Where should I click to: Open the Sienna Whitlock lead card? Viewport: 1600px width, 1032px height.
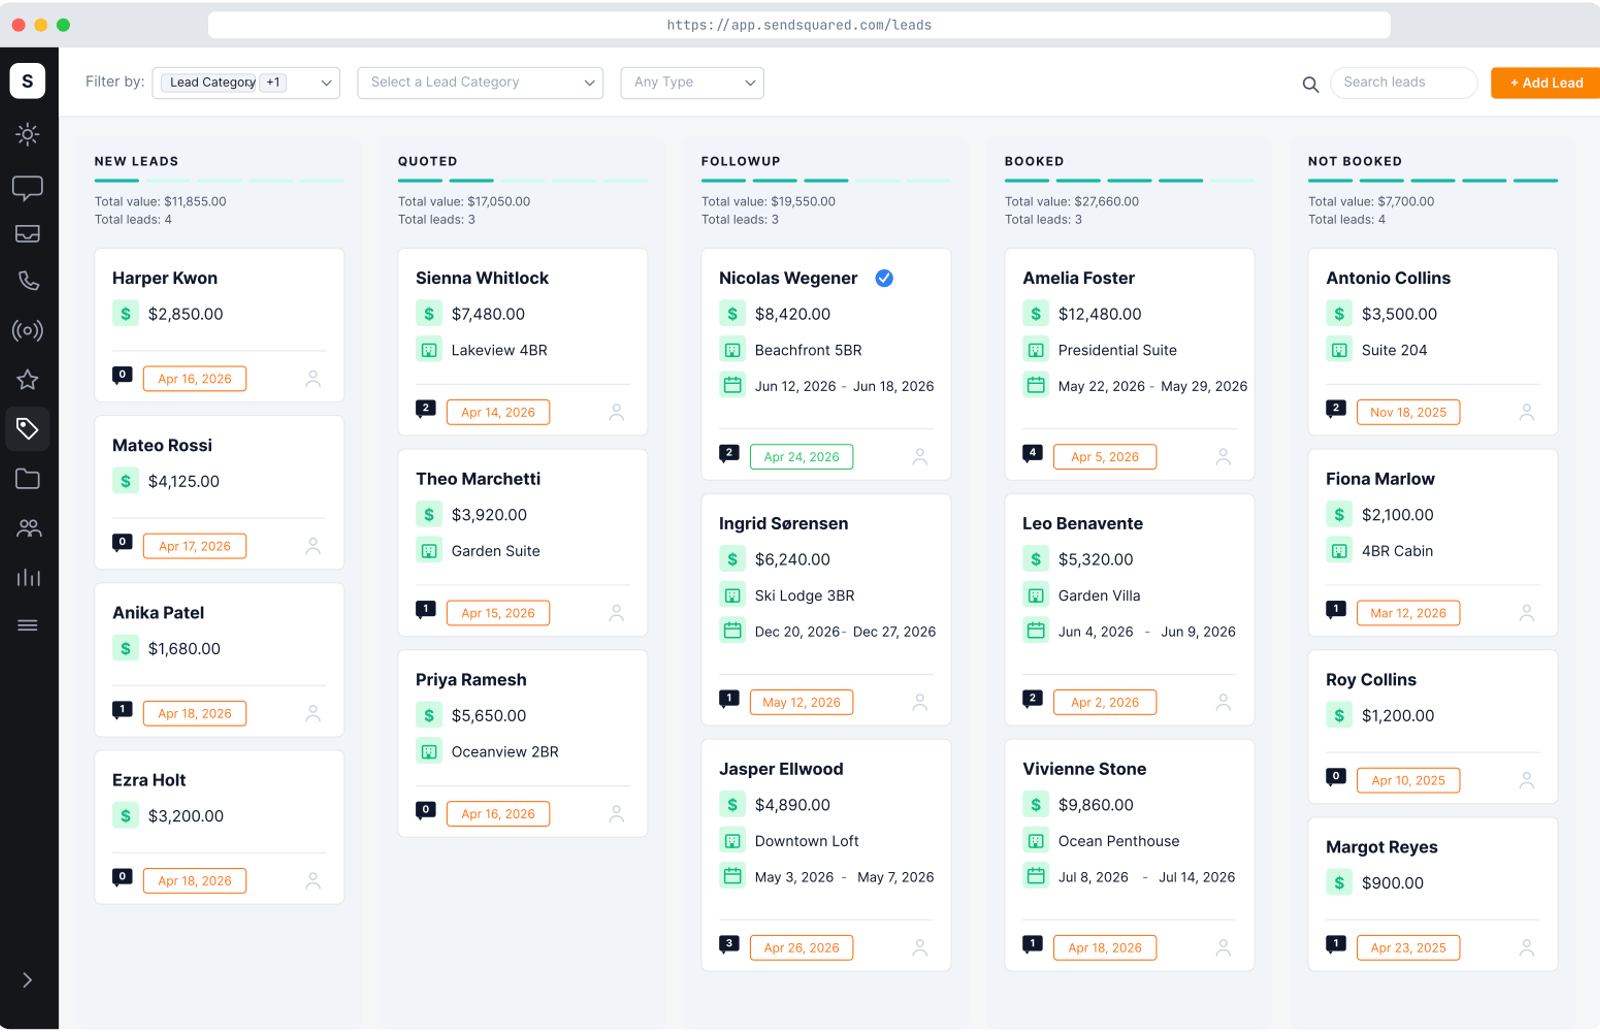click(522, 342)
